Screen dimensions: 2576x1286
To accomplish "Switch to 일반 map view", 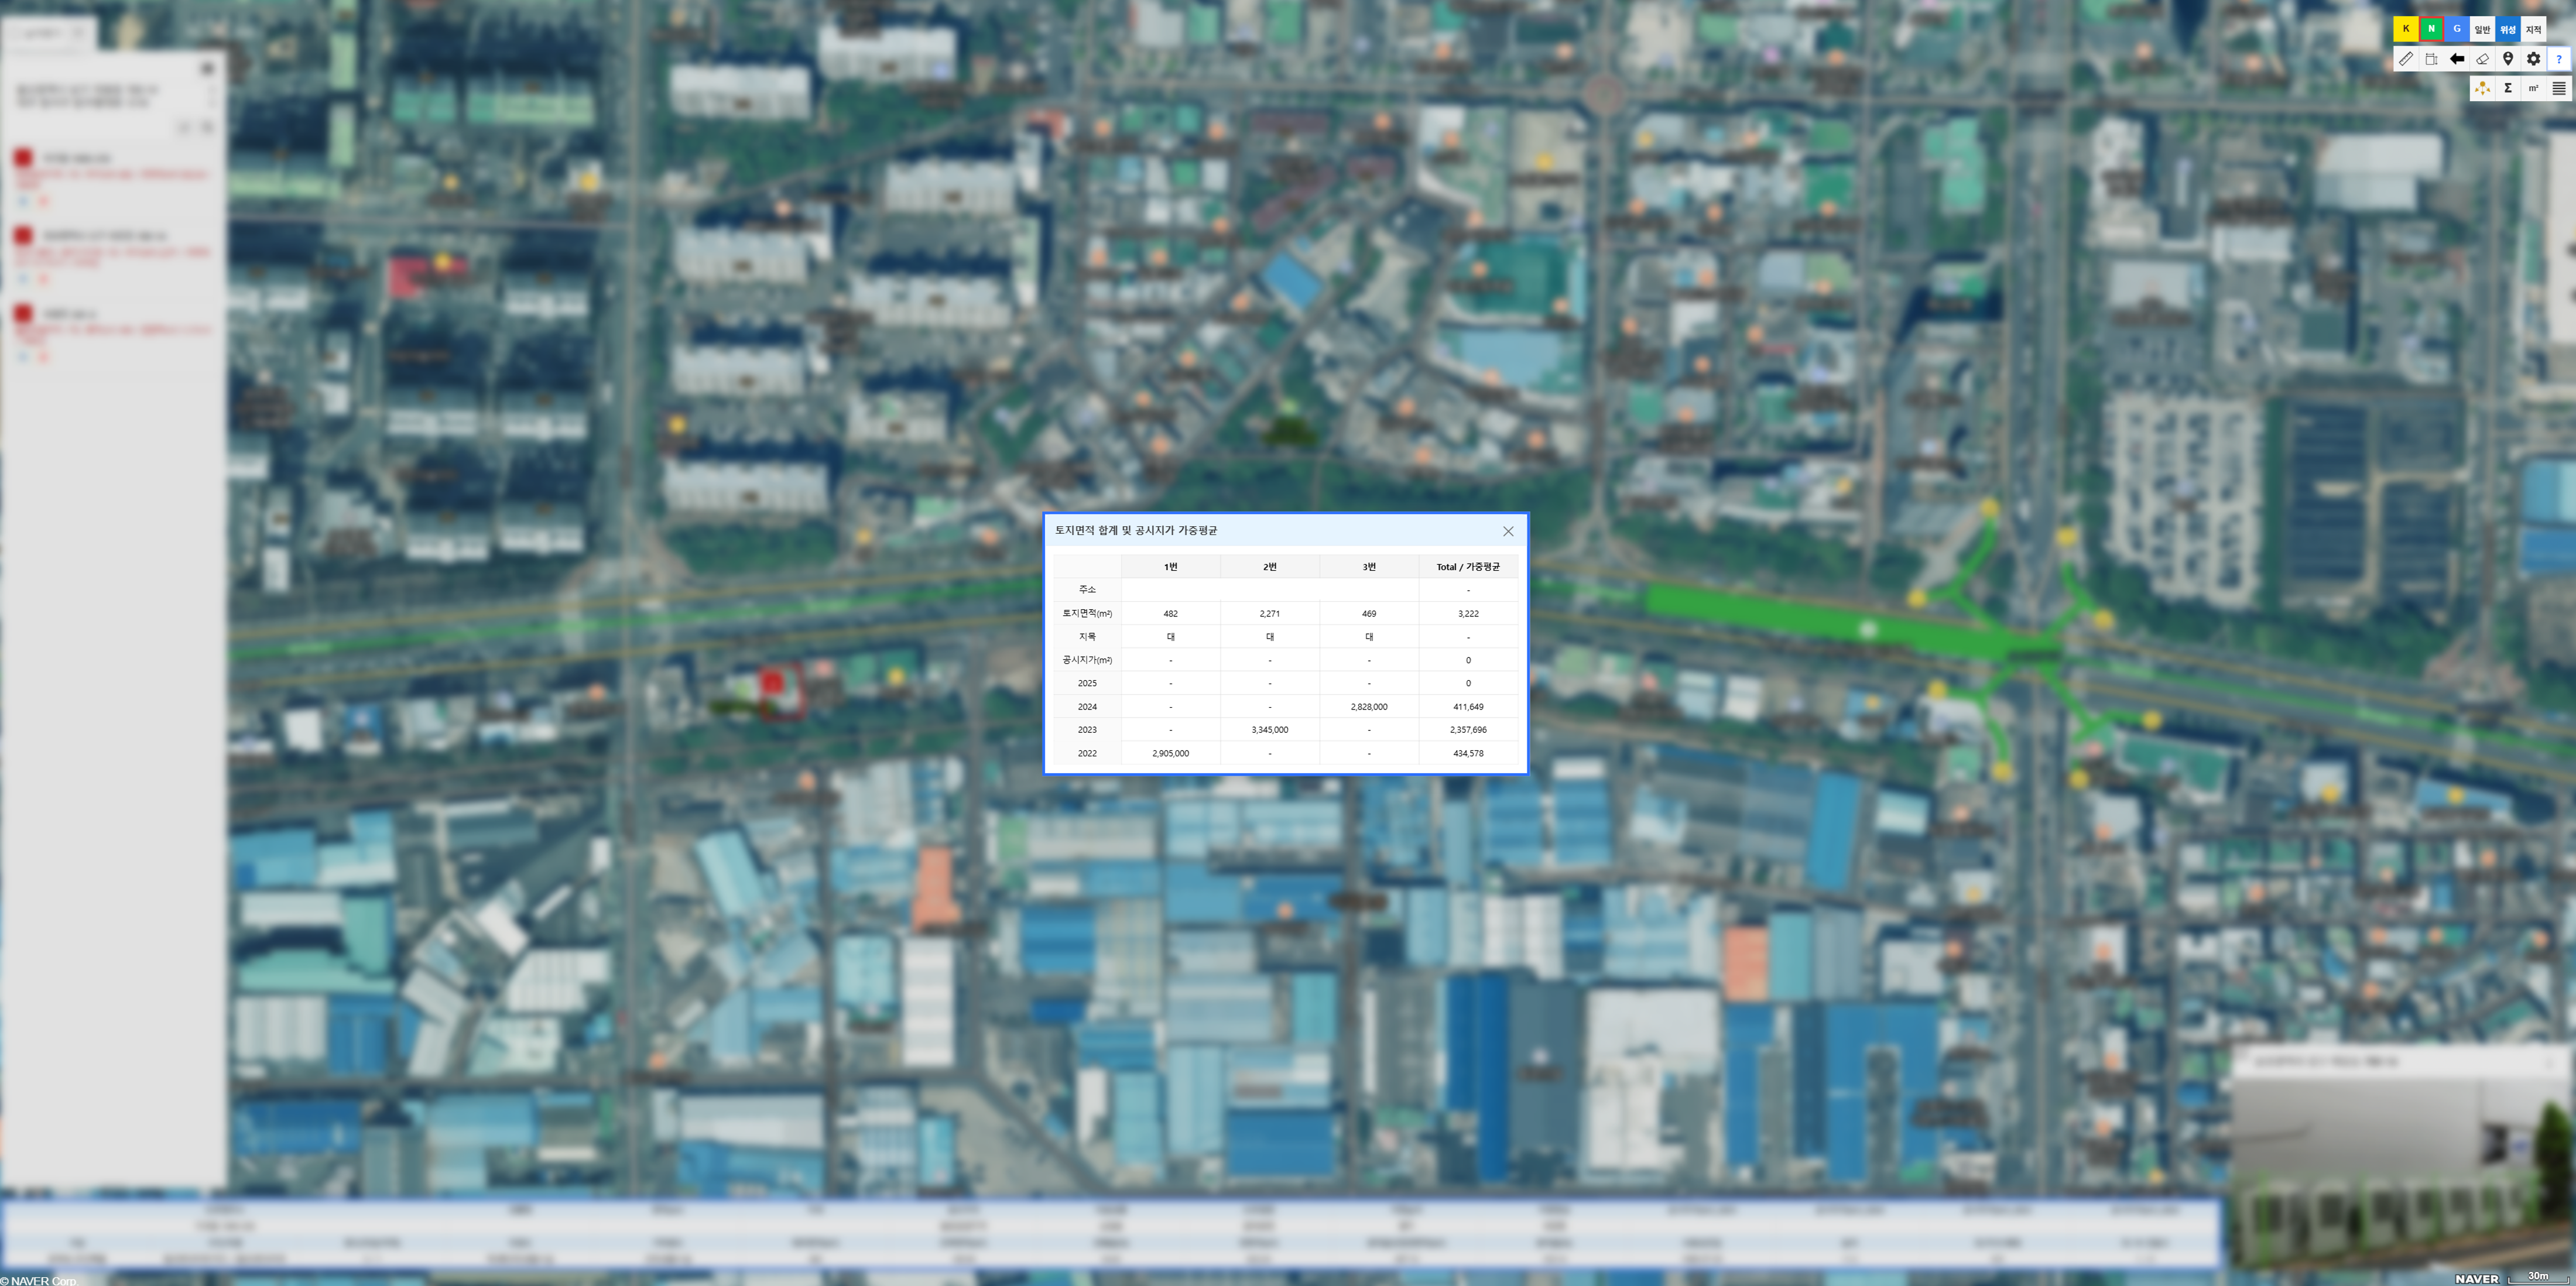I will (2482, 29).
